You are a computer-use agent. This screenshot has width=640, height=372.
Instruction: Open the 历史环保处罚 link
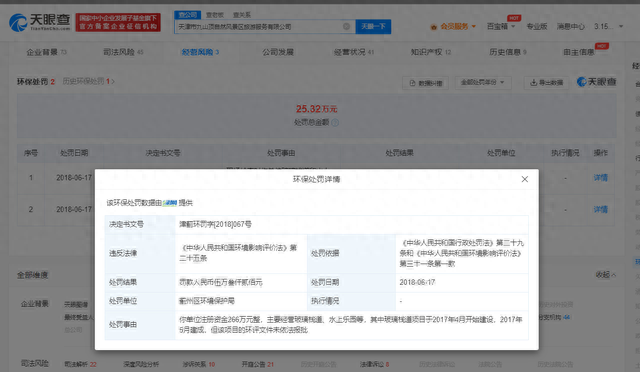point(88,81)
